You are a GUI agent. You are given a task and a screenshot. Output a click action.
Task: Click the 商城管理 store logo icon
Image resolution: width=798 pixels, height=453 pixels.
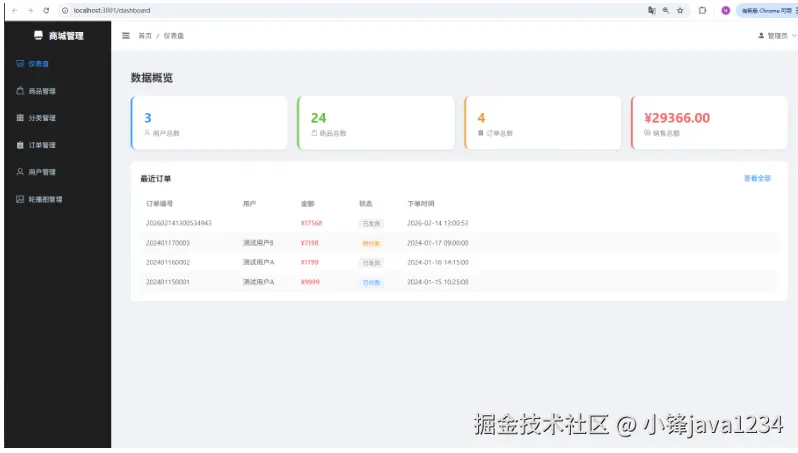[x=38, y=35]
